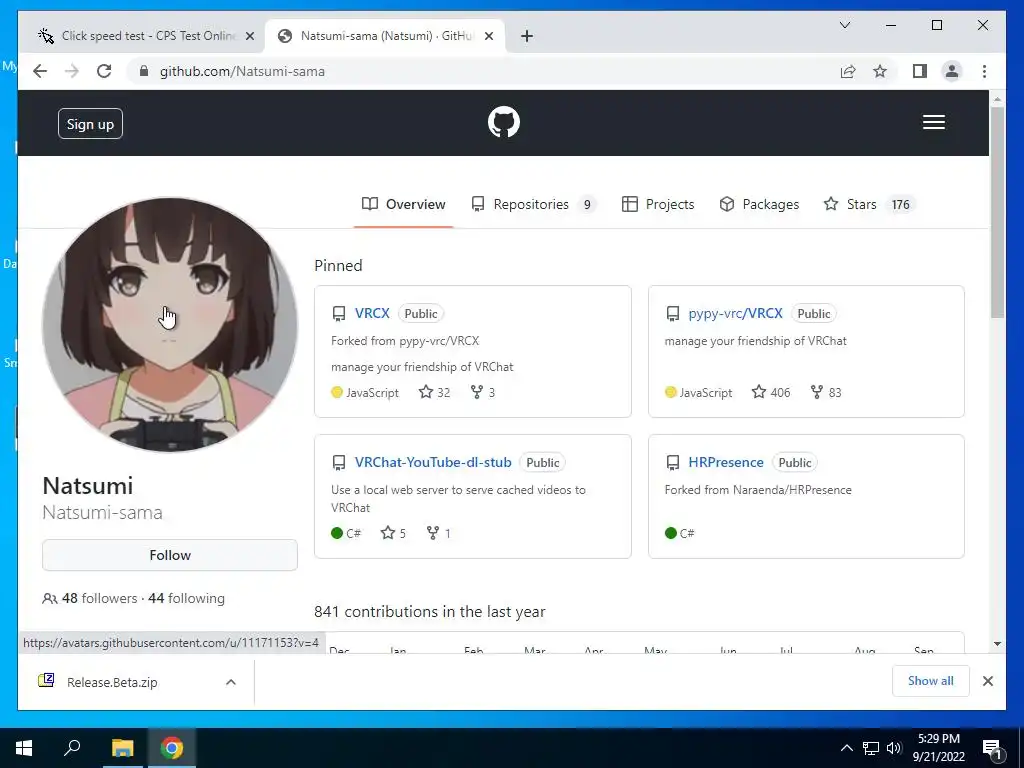The image size is (1024, 768).
Task: Reload the GitHub page
Action: tap(104, 71)
